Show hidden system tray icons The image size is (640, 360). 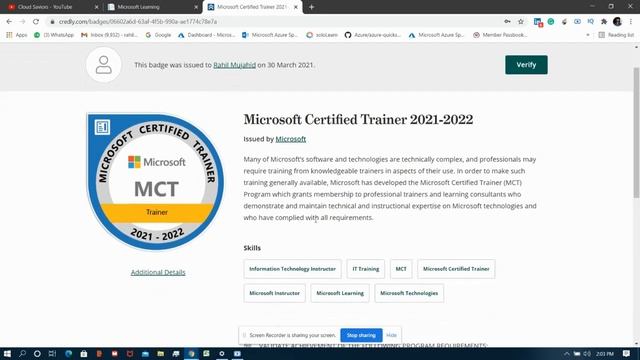tap(567, 353)
